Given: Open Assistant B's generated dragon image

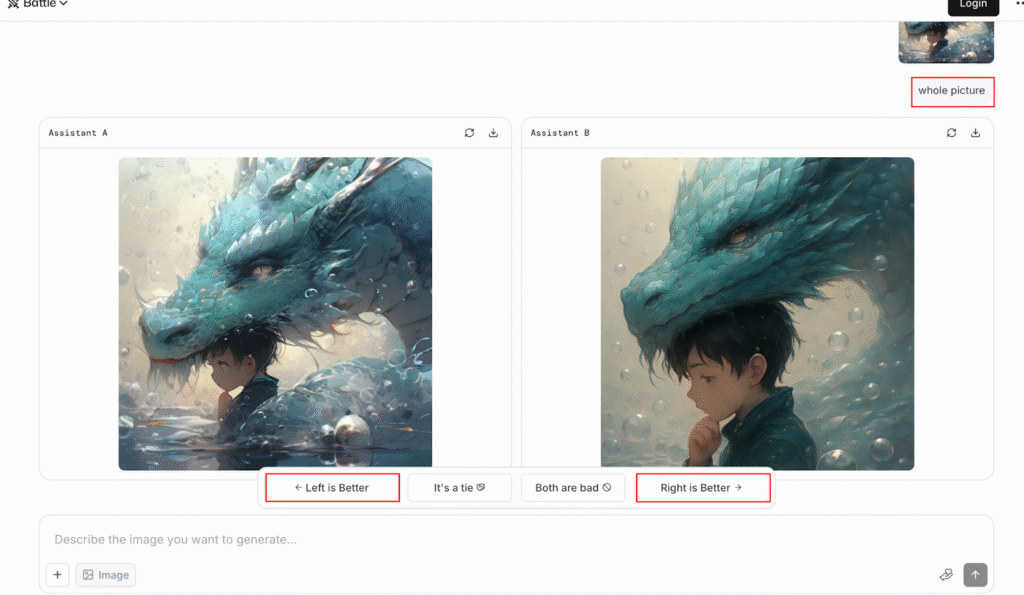Looking at the screenshot, I should [x=757, y=313].
